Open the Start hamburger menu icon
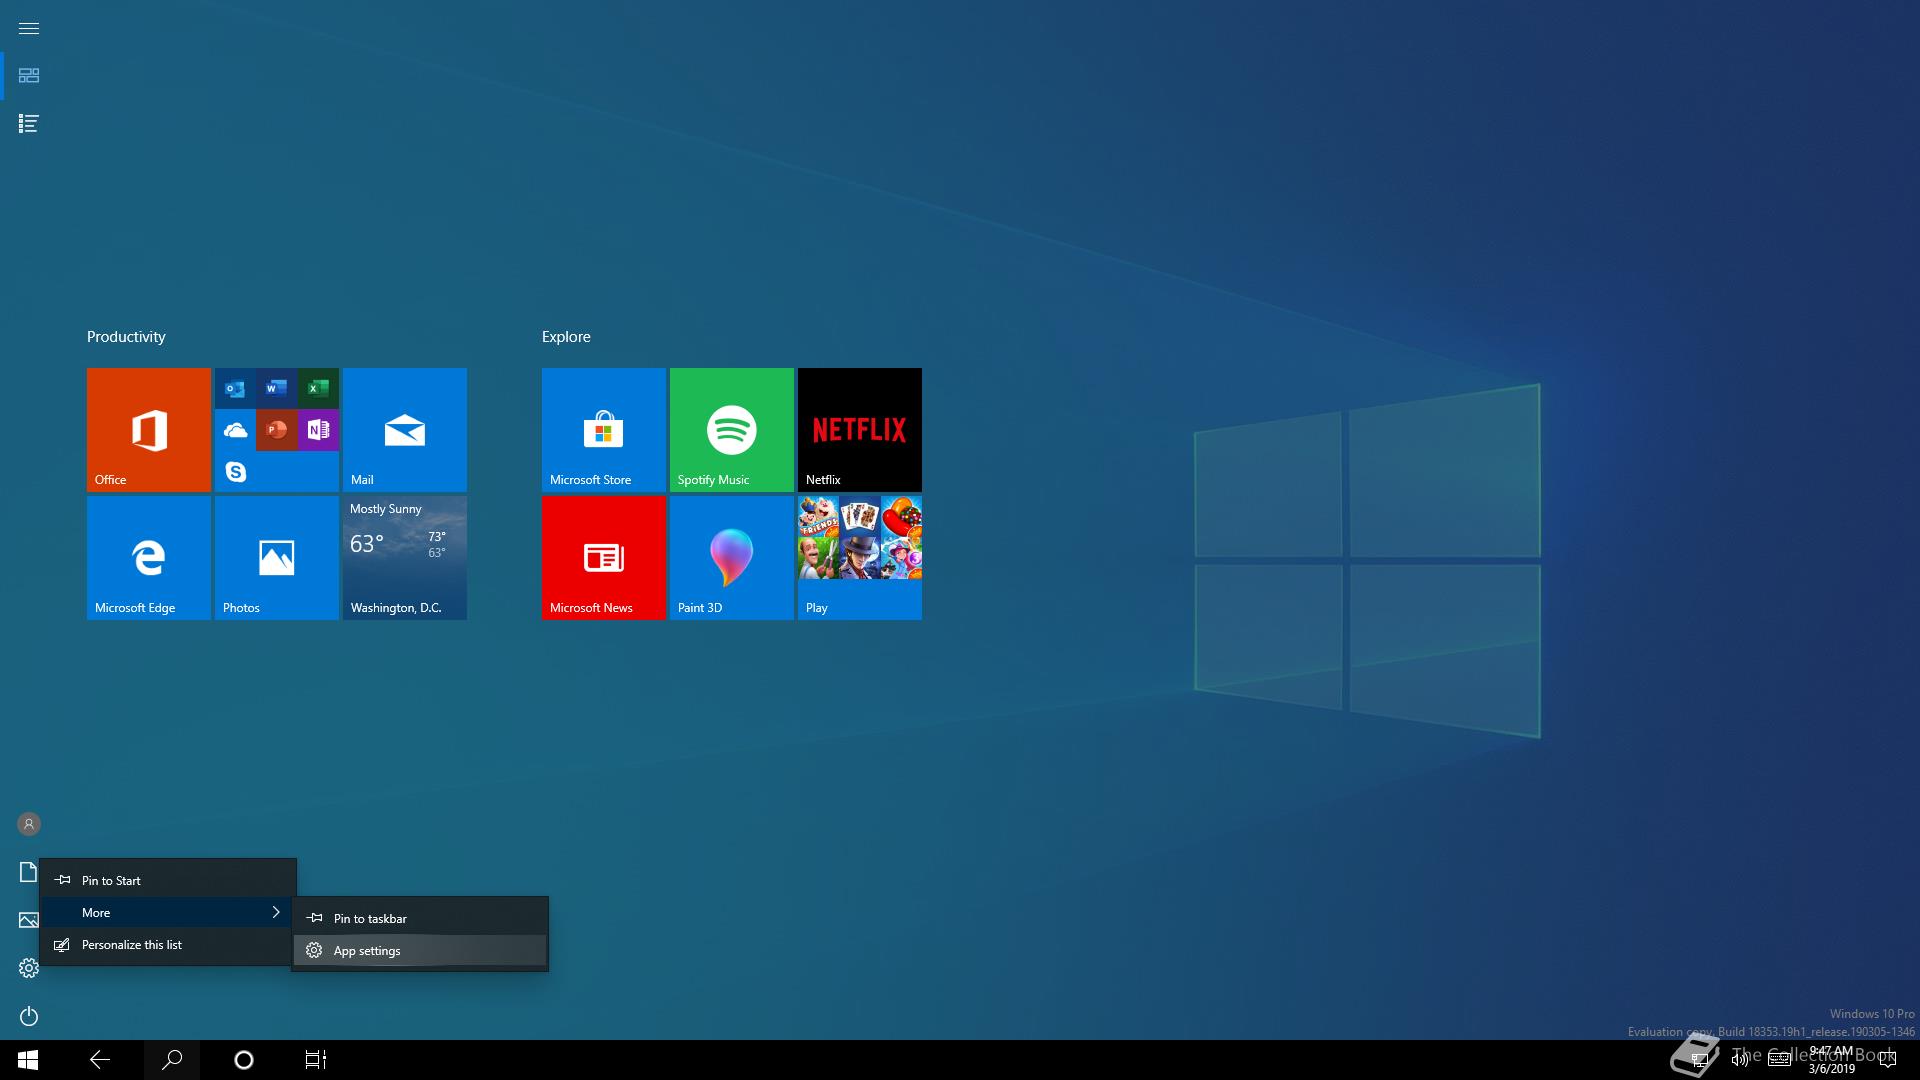This screenshot has height=1080, width=1920. click(29, 28)
